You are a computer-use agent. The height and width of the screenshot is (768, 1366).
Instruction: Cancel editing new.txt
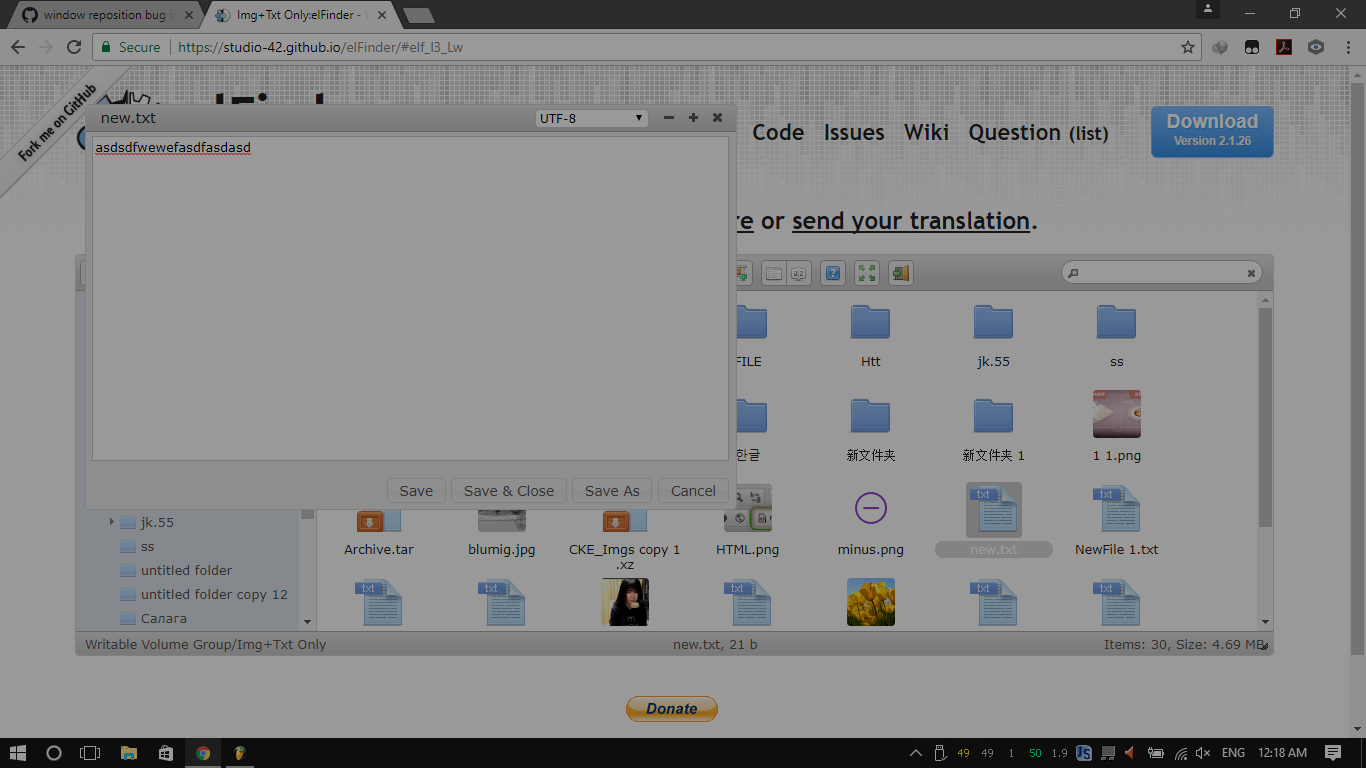pyautogui.click(x=693, y=491)
